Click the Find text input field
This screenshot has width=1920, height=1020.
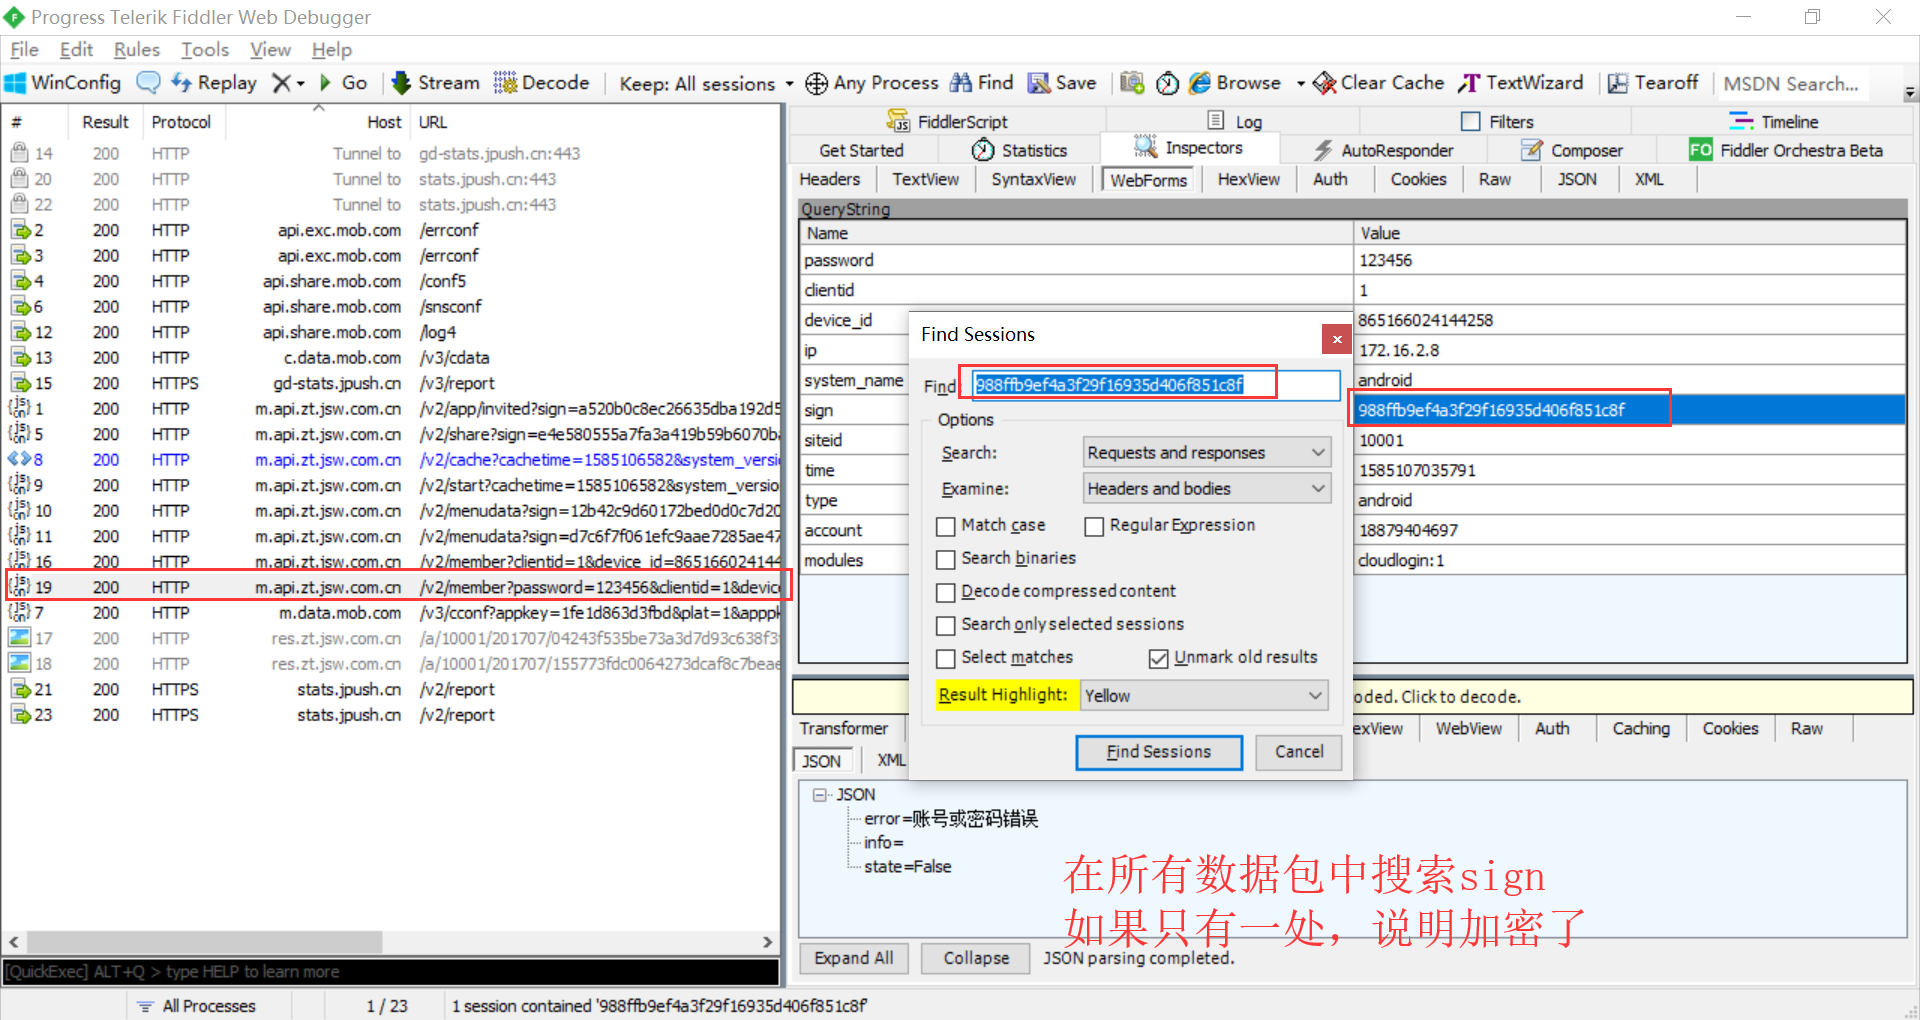(x=1154, y=385)
